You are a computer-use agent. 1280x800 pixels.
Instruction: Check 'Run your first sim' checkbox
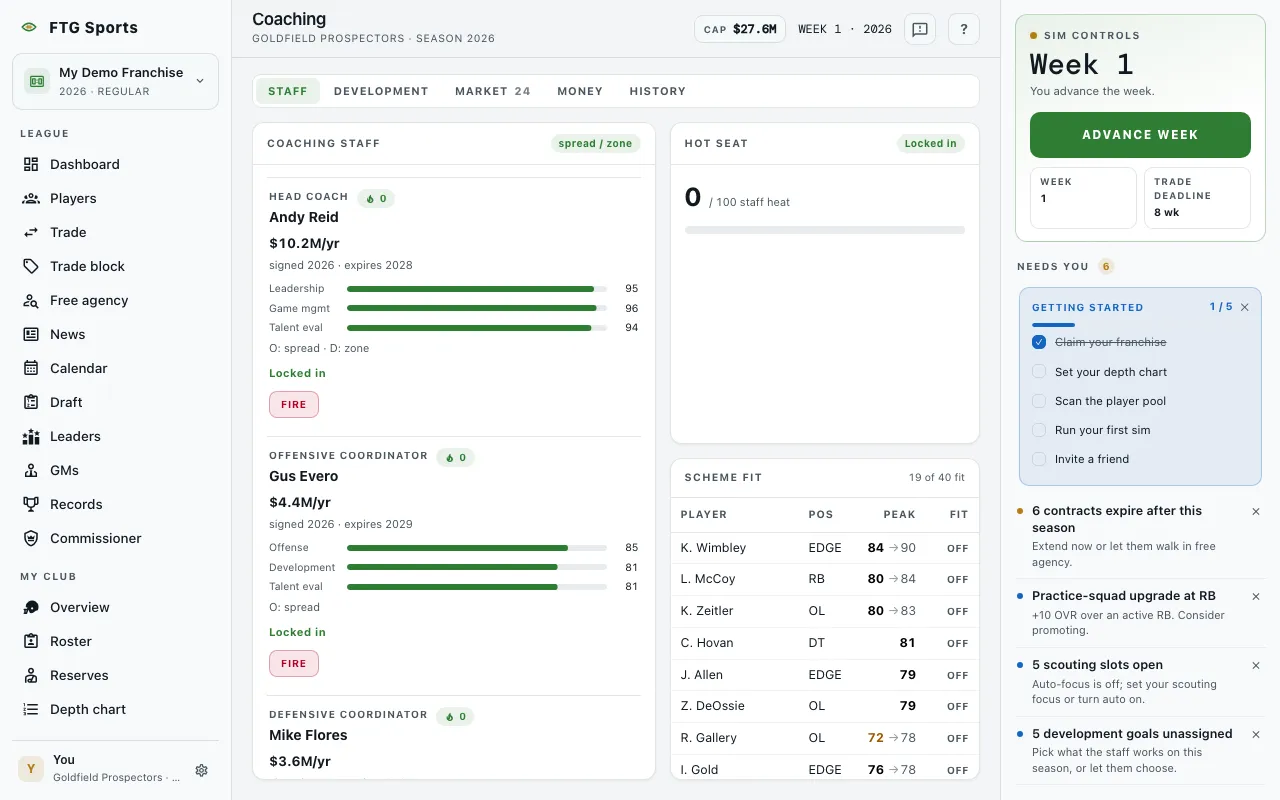1039,430
